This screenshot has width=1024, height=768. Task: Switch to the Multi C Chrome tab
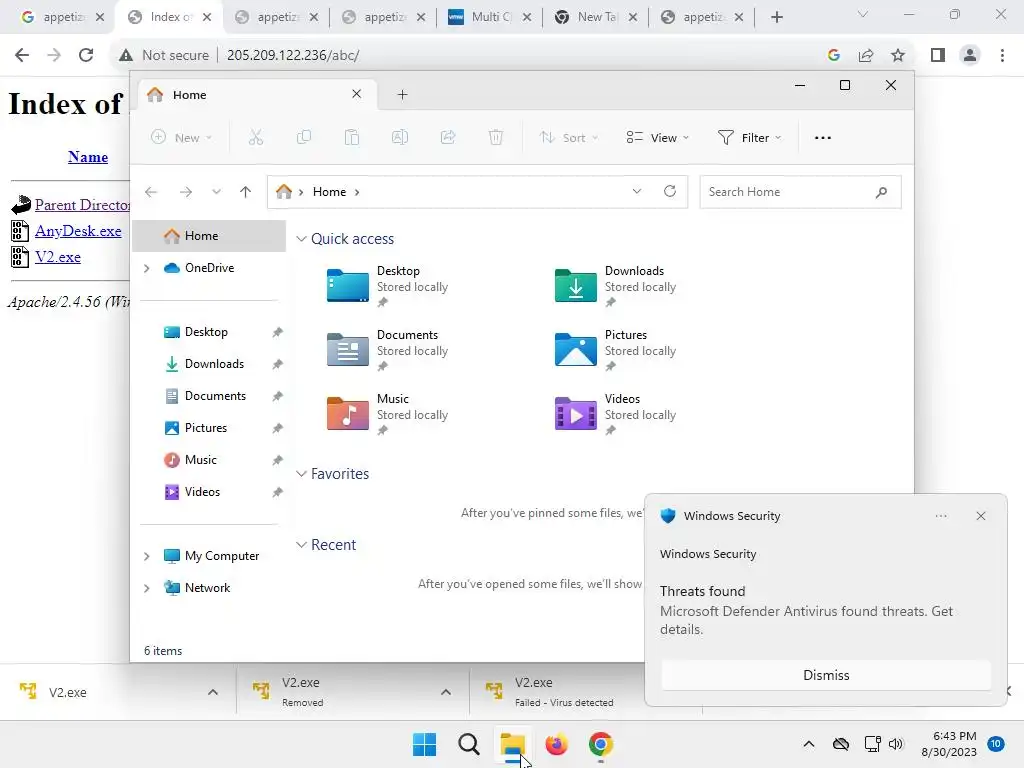coord(488,17)
